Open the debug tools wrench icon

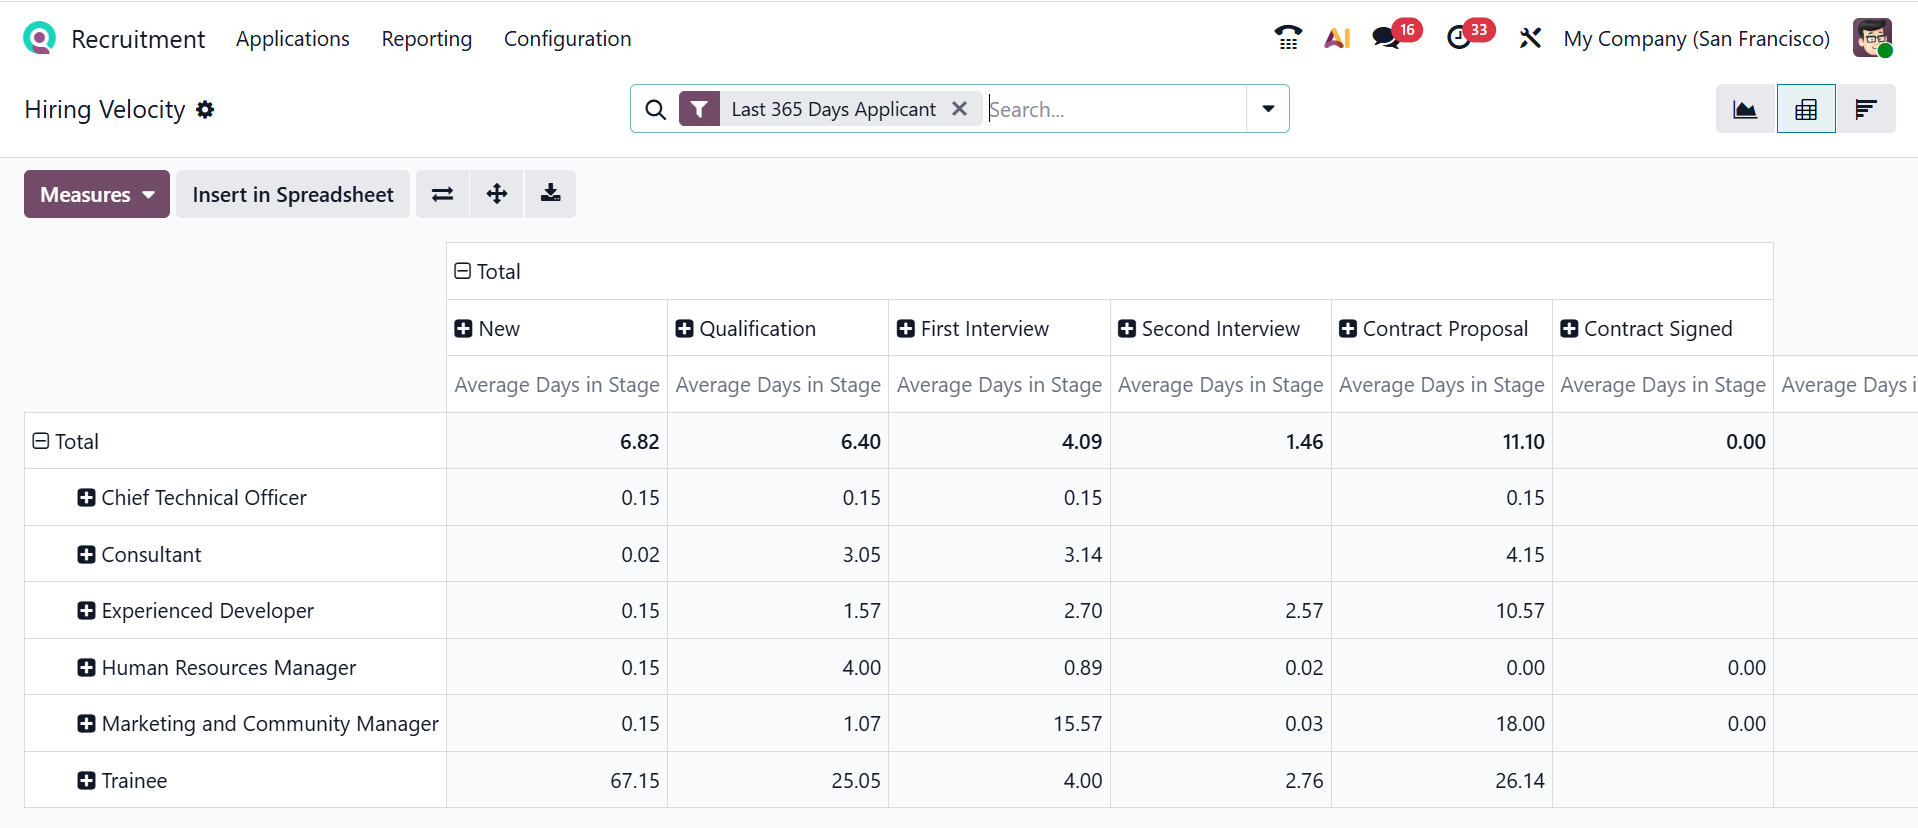pyautogui.click(x=1530, y=38)
